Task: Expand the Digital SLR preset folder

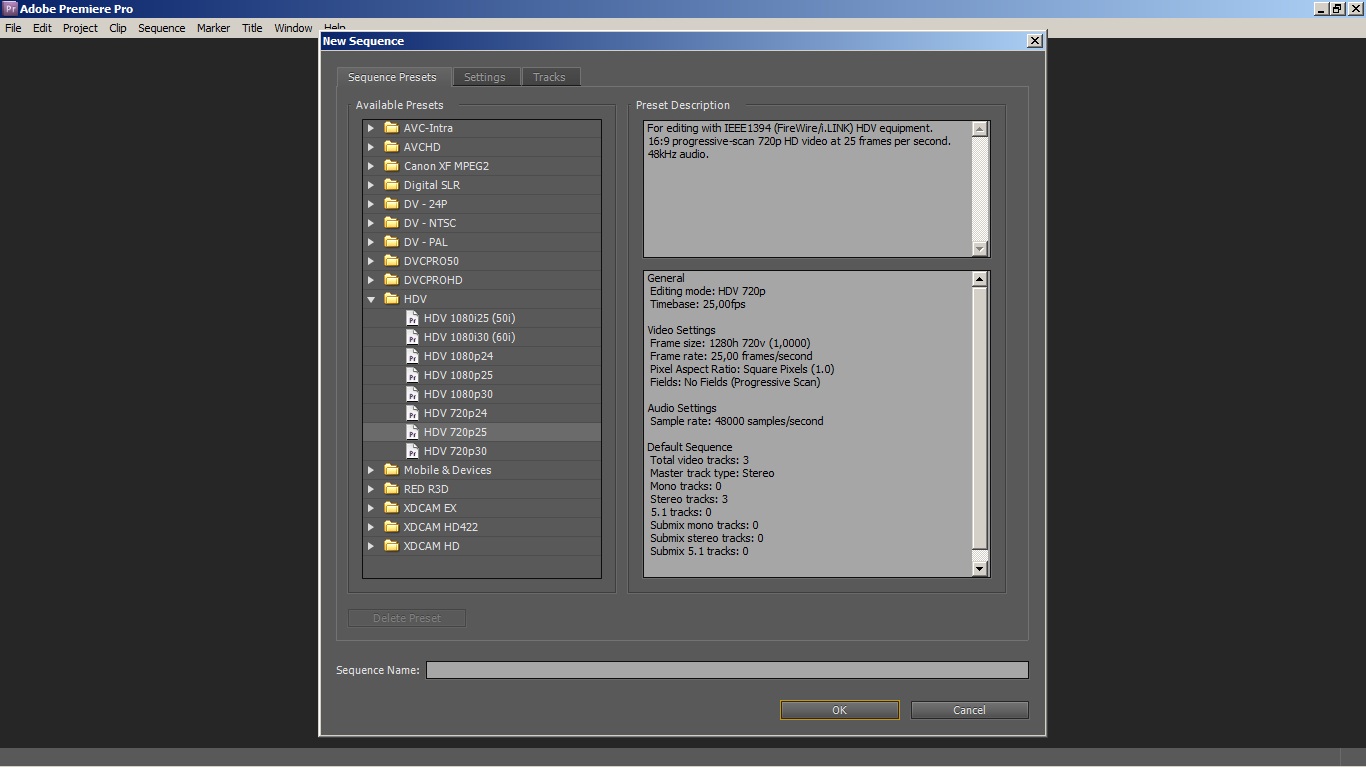Action: (x=371, y=185)
